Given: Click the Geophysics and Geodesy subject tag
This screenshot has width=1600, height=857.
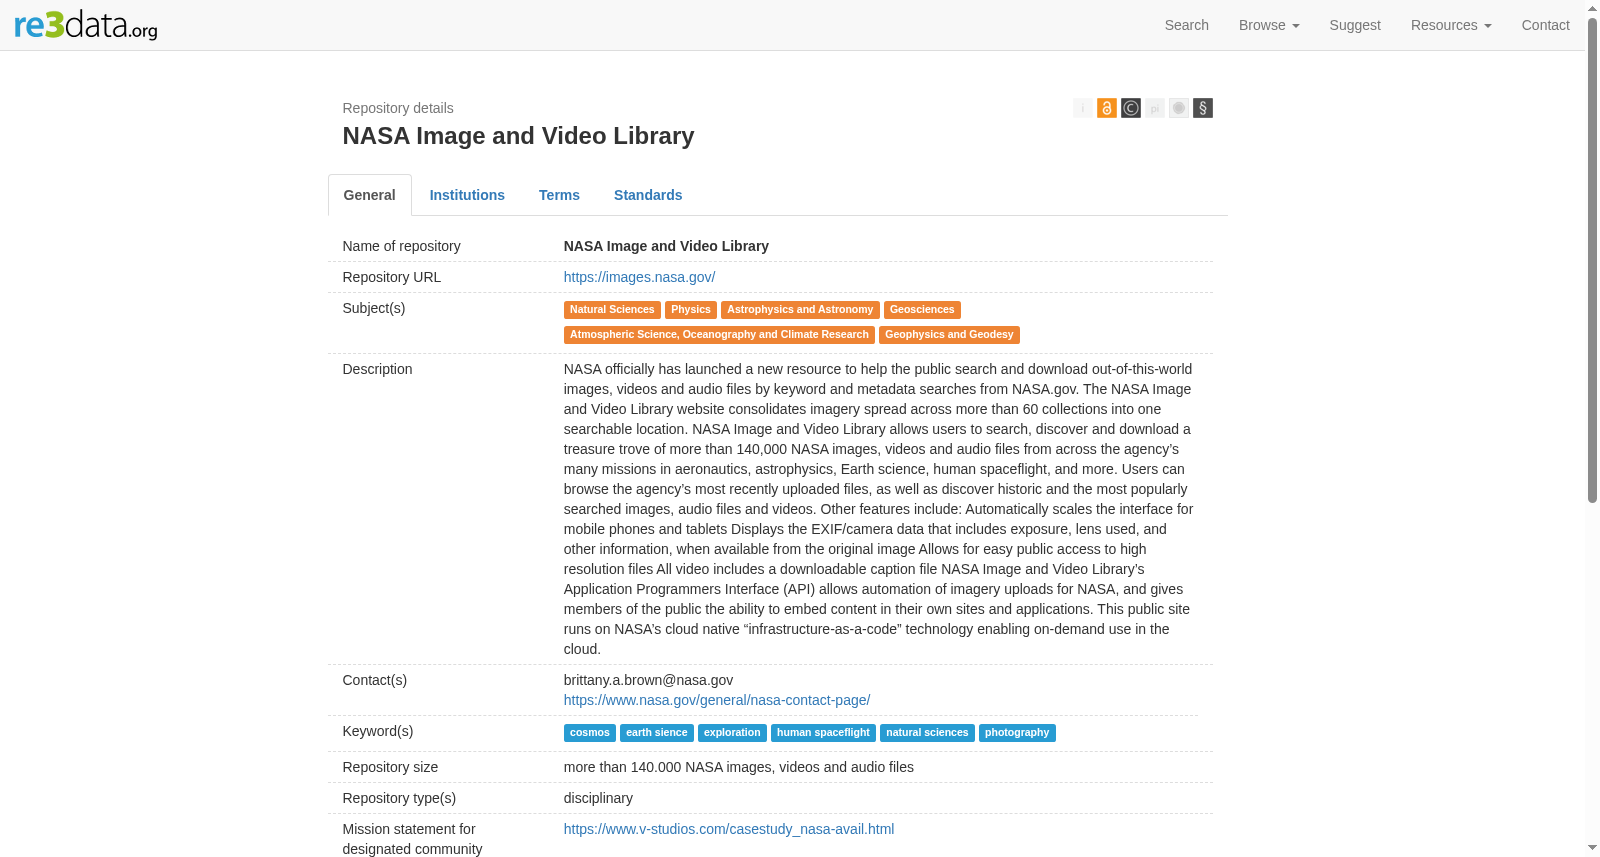Looking at the screenshot, I should click(x=949, y=335).
